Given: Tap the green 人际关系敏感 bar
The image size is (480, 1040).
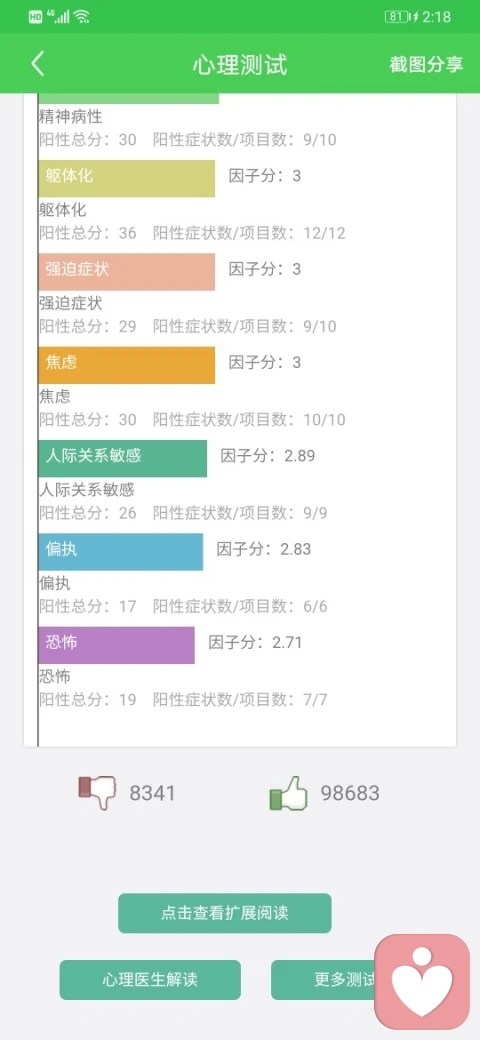Looking at the screenshot, I should [x=123, y=458].
